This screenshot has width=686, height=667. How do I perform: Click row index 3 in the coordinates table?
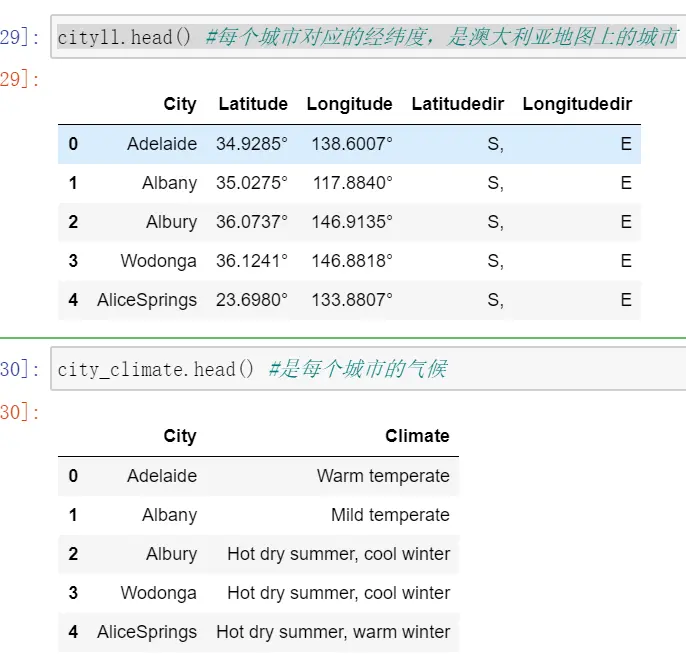click(73, 261)
